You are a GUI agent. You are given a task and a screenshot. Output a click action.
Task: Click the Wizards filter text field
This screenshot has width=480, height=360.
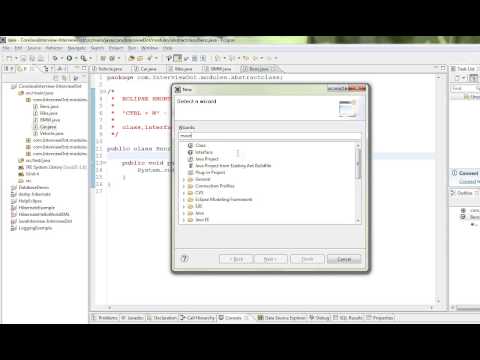[270, 136]
